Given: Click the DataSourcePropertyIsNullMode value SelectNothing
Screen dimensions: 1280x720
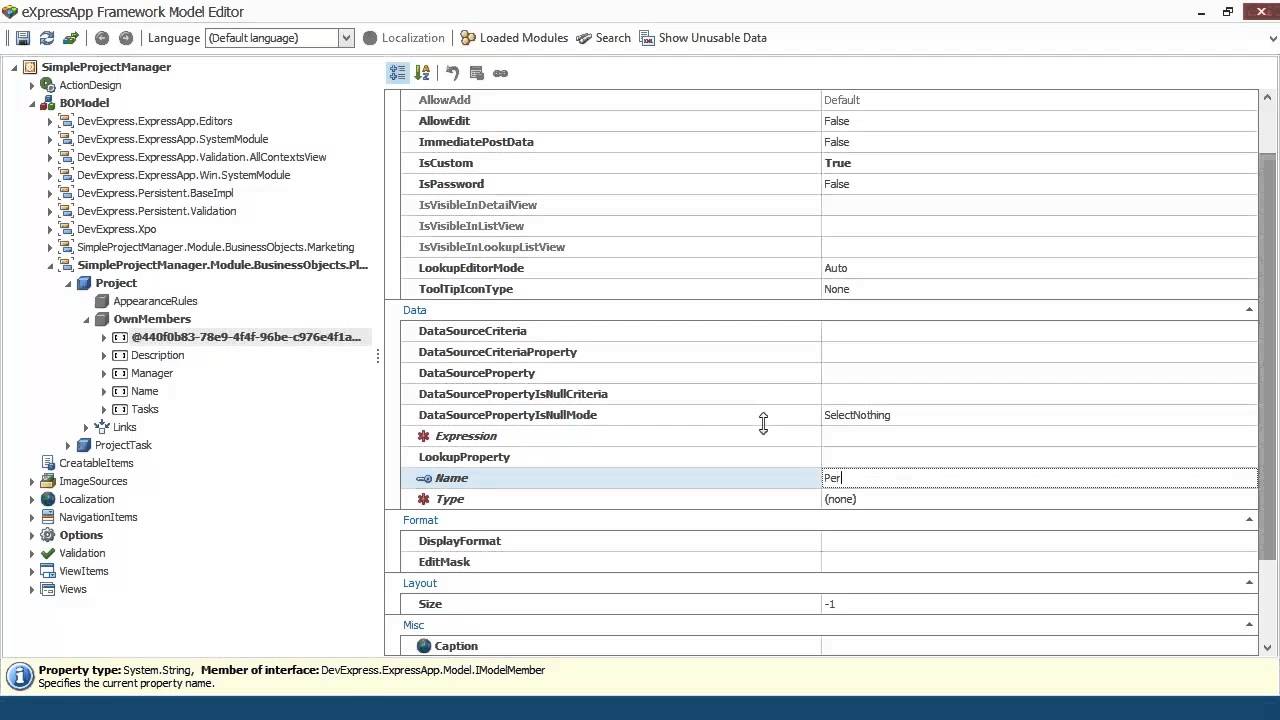Looking at the screenshot, I should click(x=1039, y=415).
